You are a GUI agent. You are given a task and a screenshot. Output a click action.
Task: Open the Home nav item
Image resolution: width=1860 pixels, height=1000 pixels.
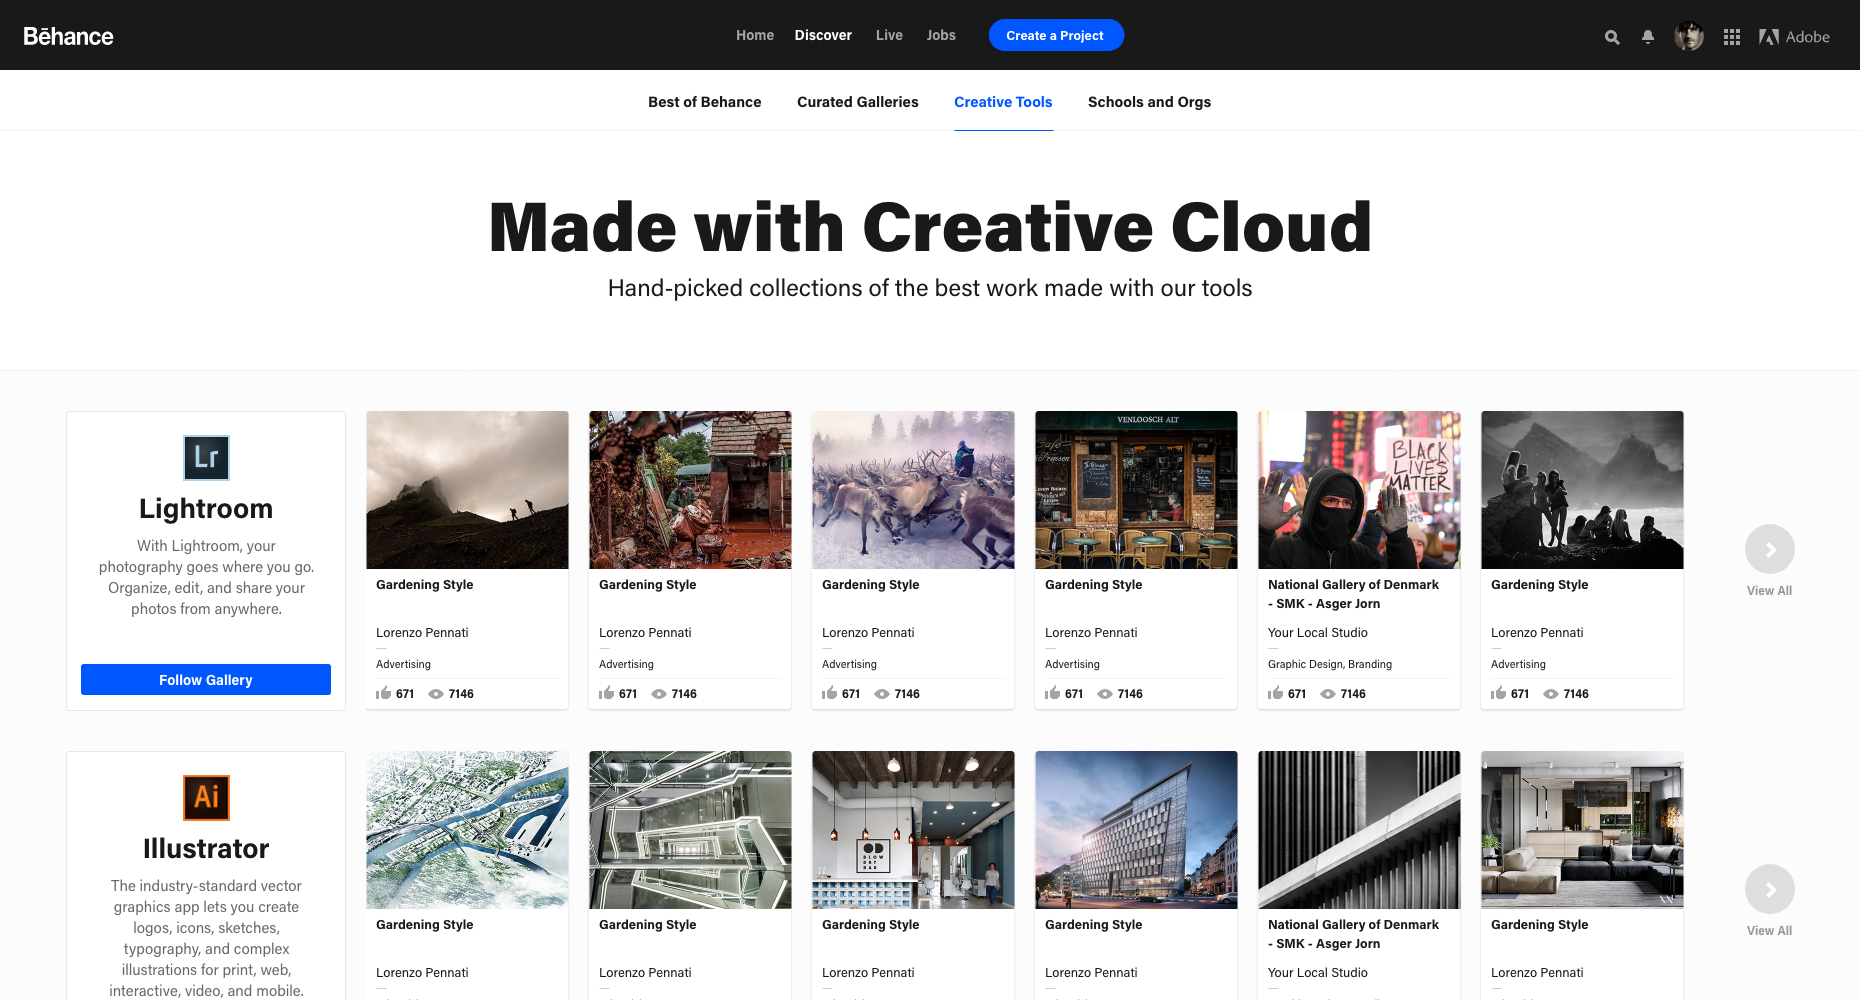click(755, 35)
